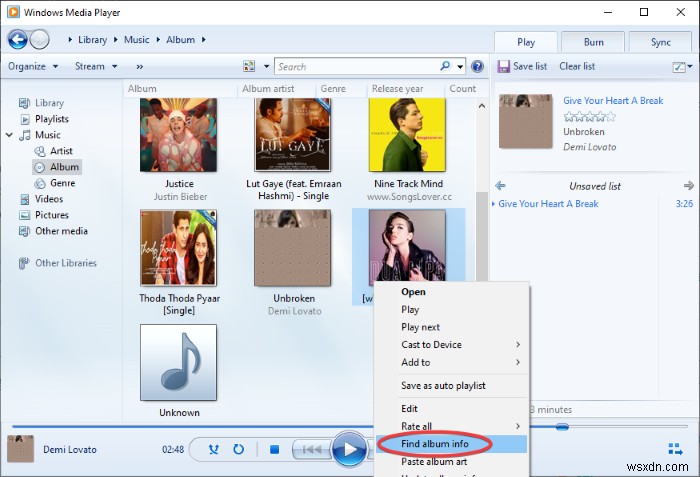
Task: Toggle the repeat playback icon
Action: pyautogui.click(x=239, y=449)
